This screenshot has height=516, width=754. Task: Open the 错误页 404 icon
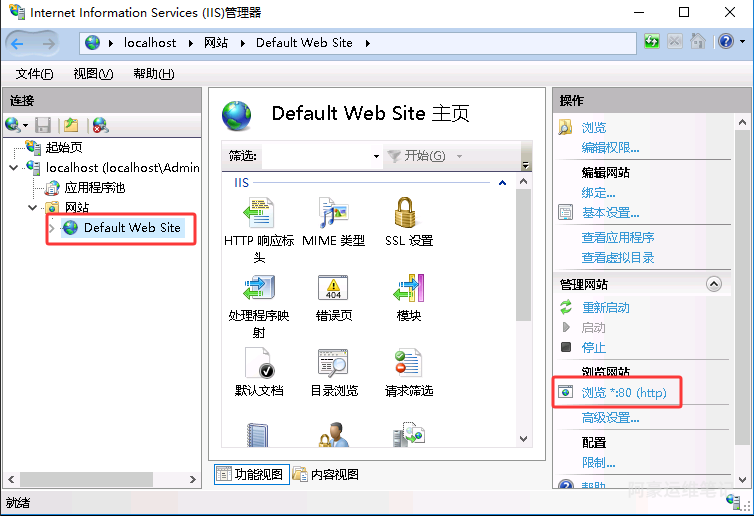click(333, 288)
